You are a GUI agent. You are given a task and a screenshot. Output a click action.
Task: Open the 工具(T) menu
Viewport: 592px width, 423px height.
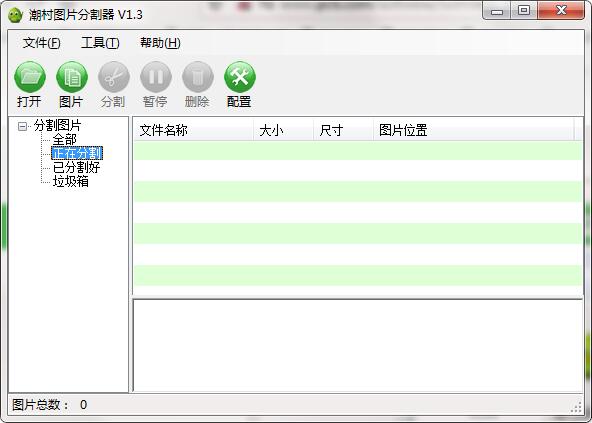(x=100, y=43)
